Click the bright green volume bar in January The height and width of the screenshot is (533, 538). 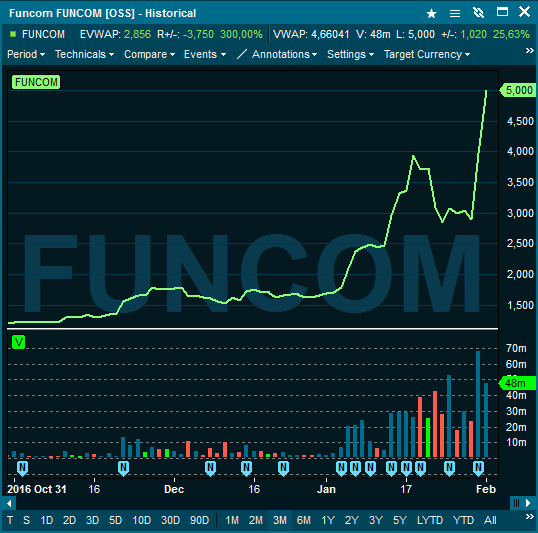point(428,438)
